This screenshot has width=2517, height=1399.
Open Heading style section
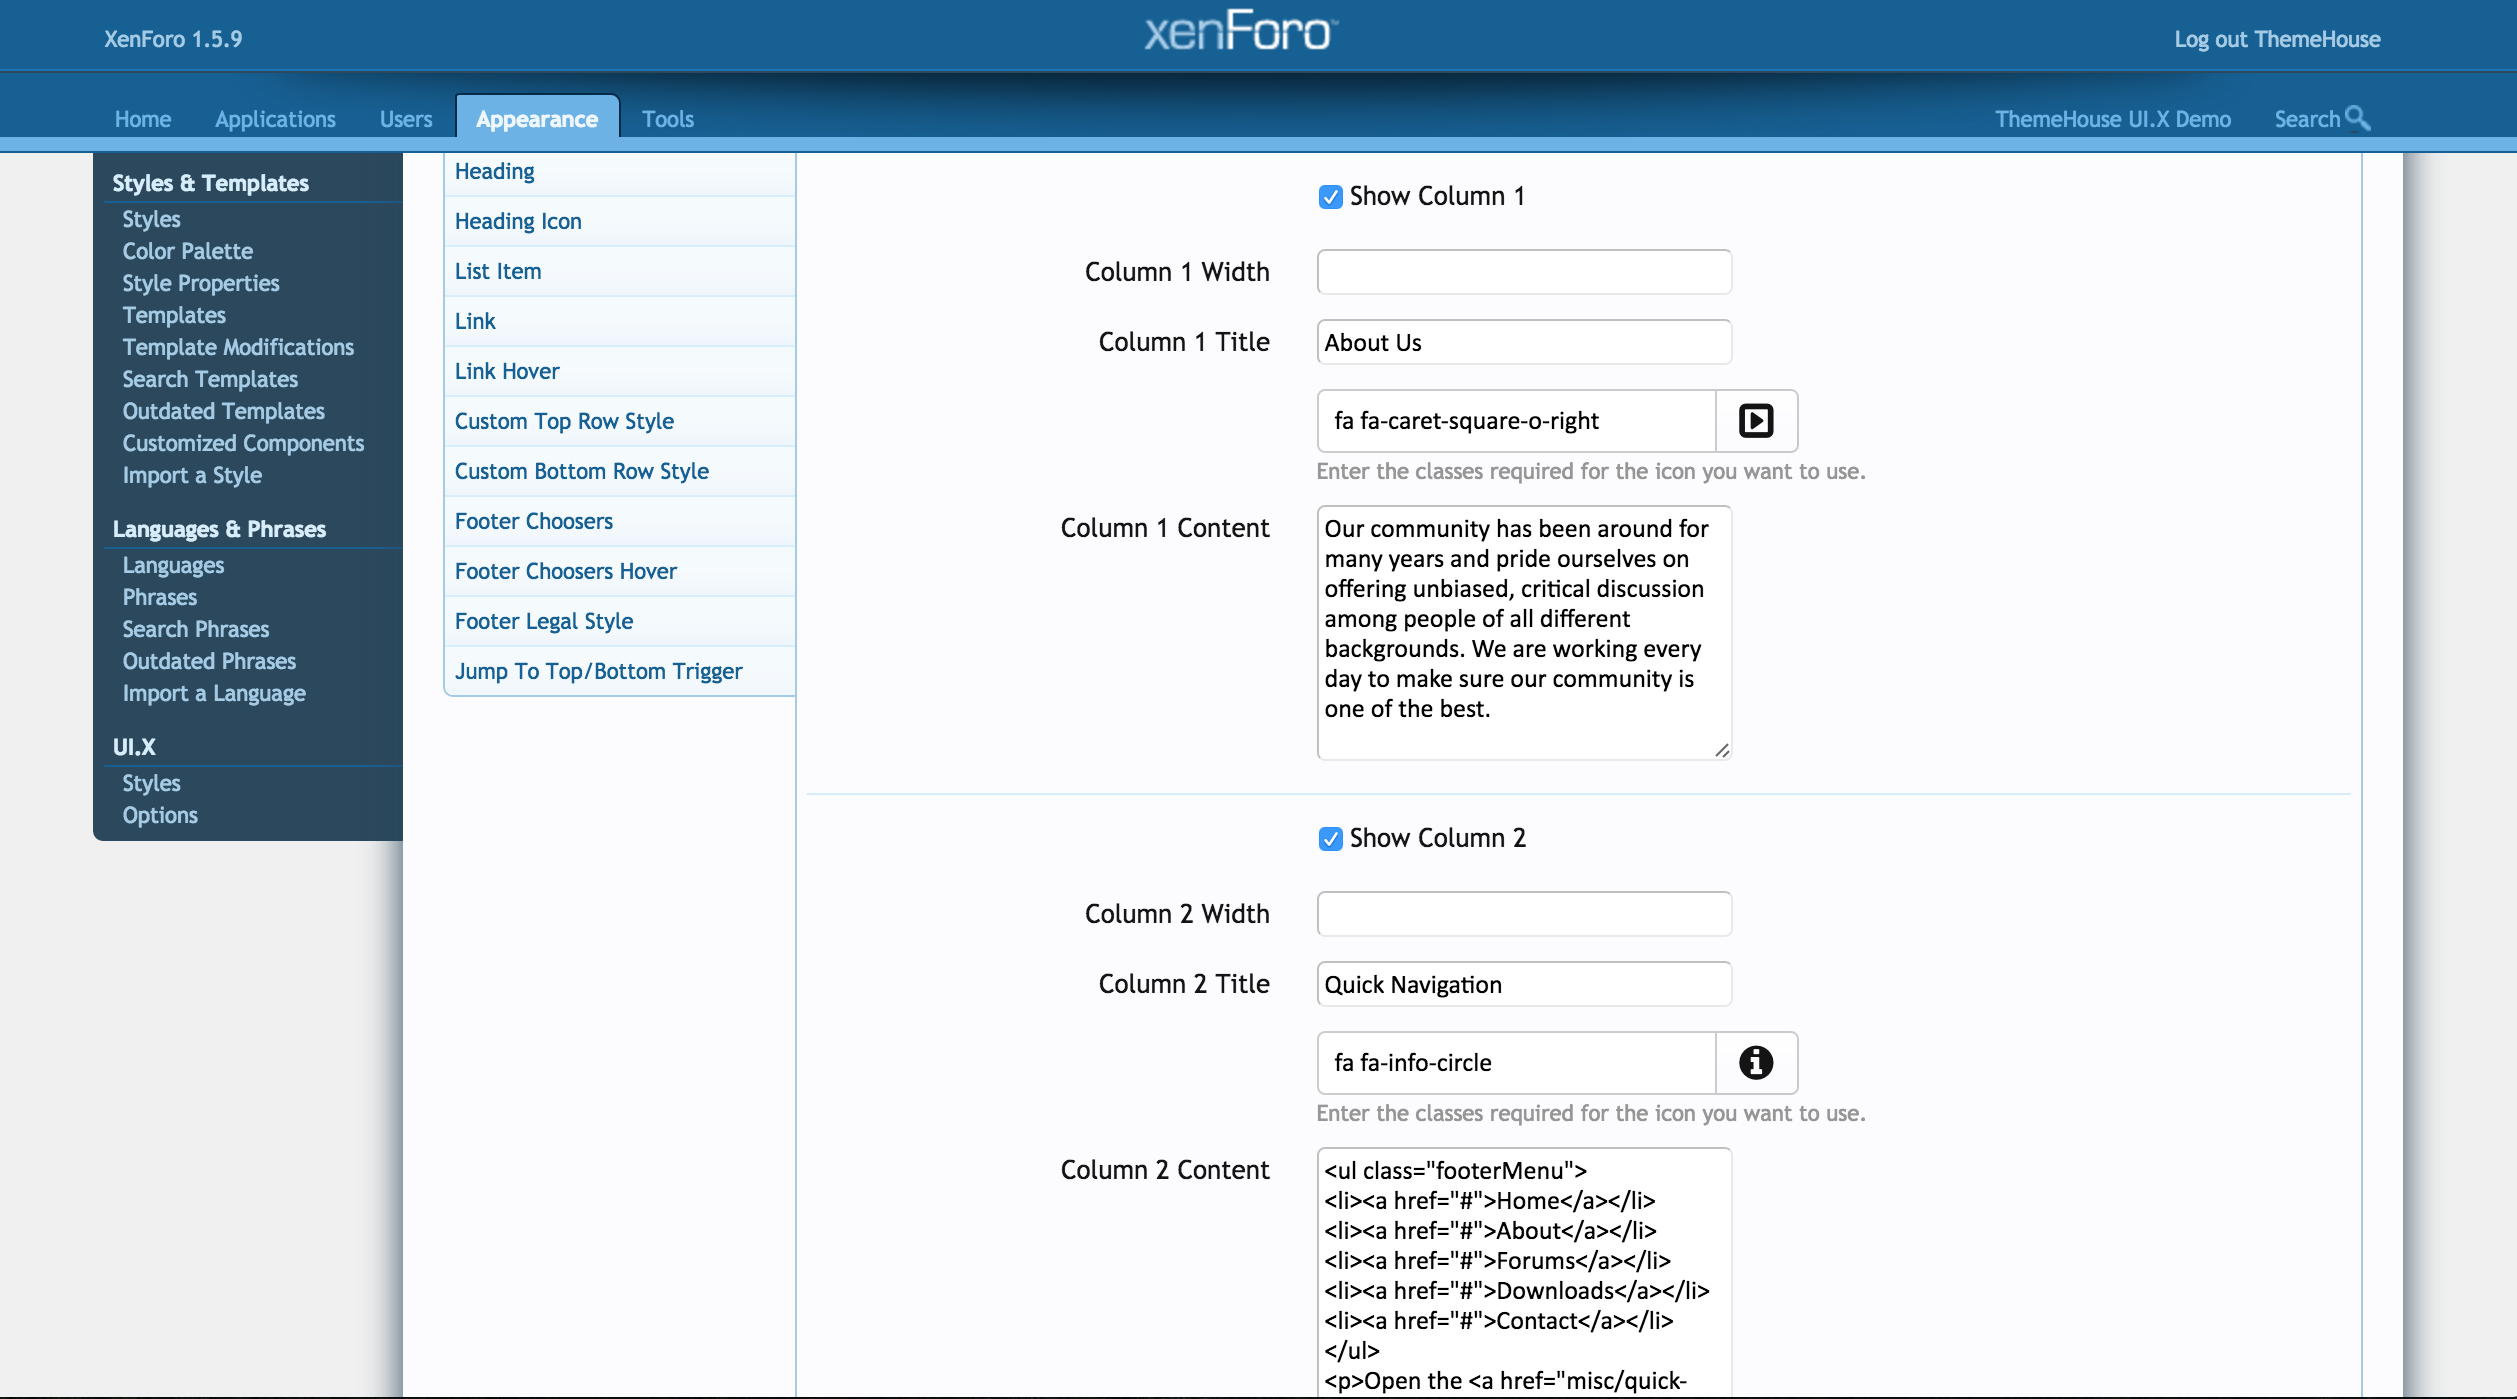pyautogui.click(x=620, y=172)
